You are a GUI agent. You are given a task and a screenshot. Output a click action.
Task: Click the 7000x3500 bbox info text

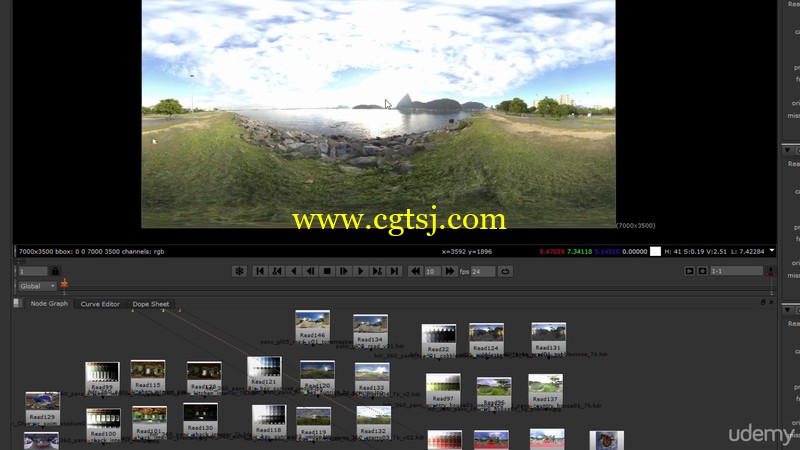[x=92, y=251]
